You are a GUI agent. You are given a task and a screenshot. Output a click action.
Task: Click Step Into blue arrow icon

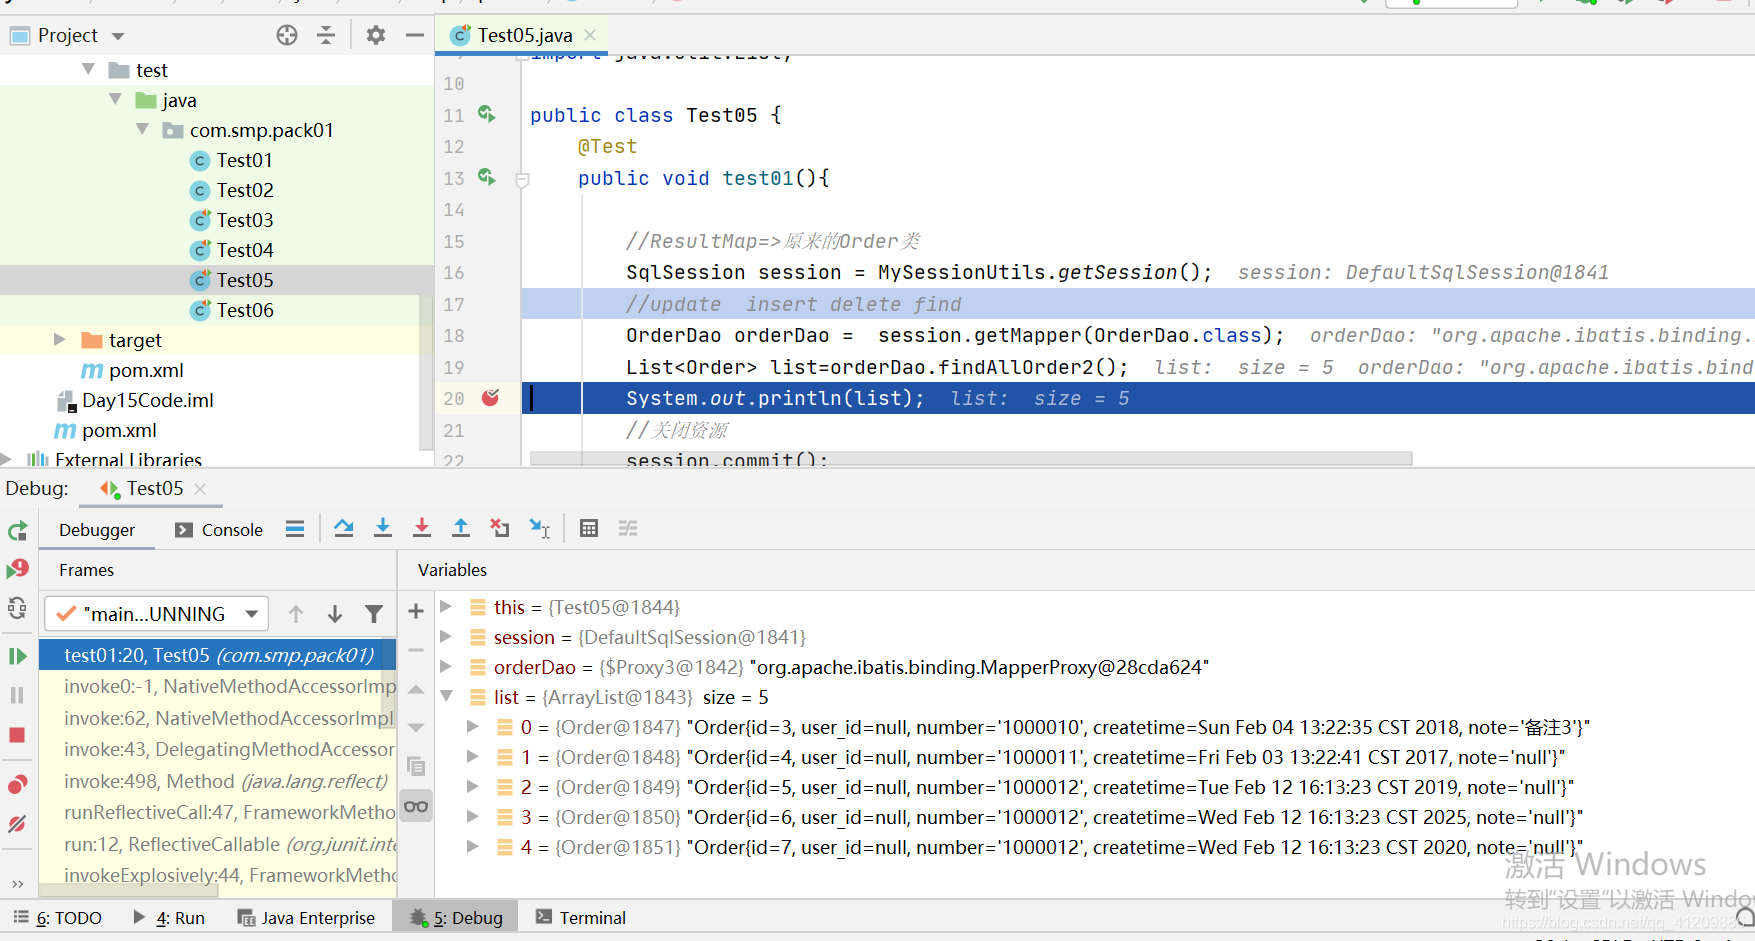point(383,528)
